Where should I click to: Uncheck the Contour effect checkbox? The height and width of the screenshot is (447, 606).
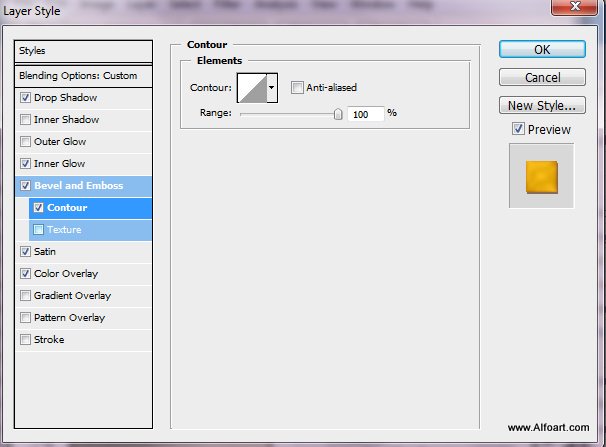pos(38,208)
